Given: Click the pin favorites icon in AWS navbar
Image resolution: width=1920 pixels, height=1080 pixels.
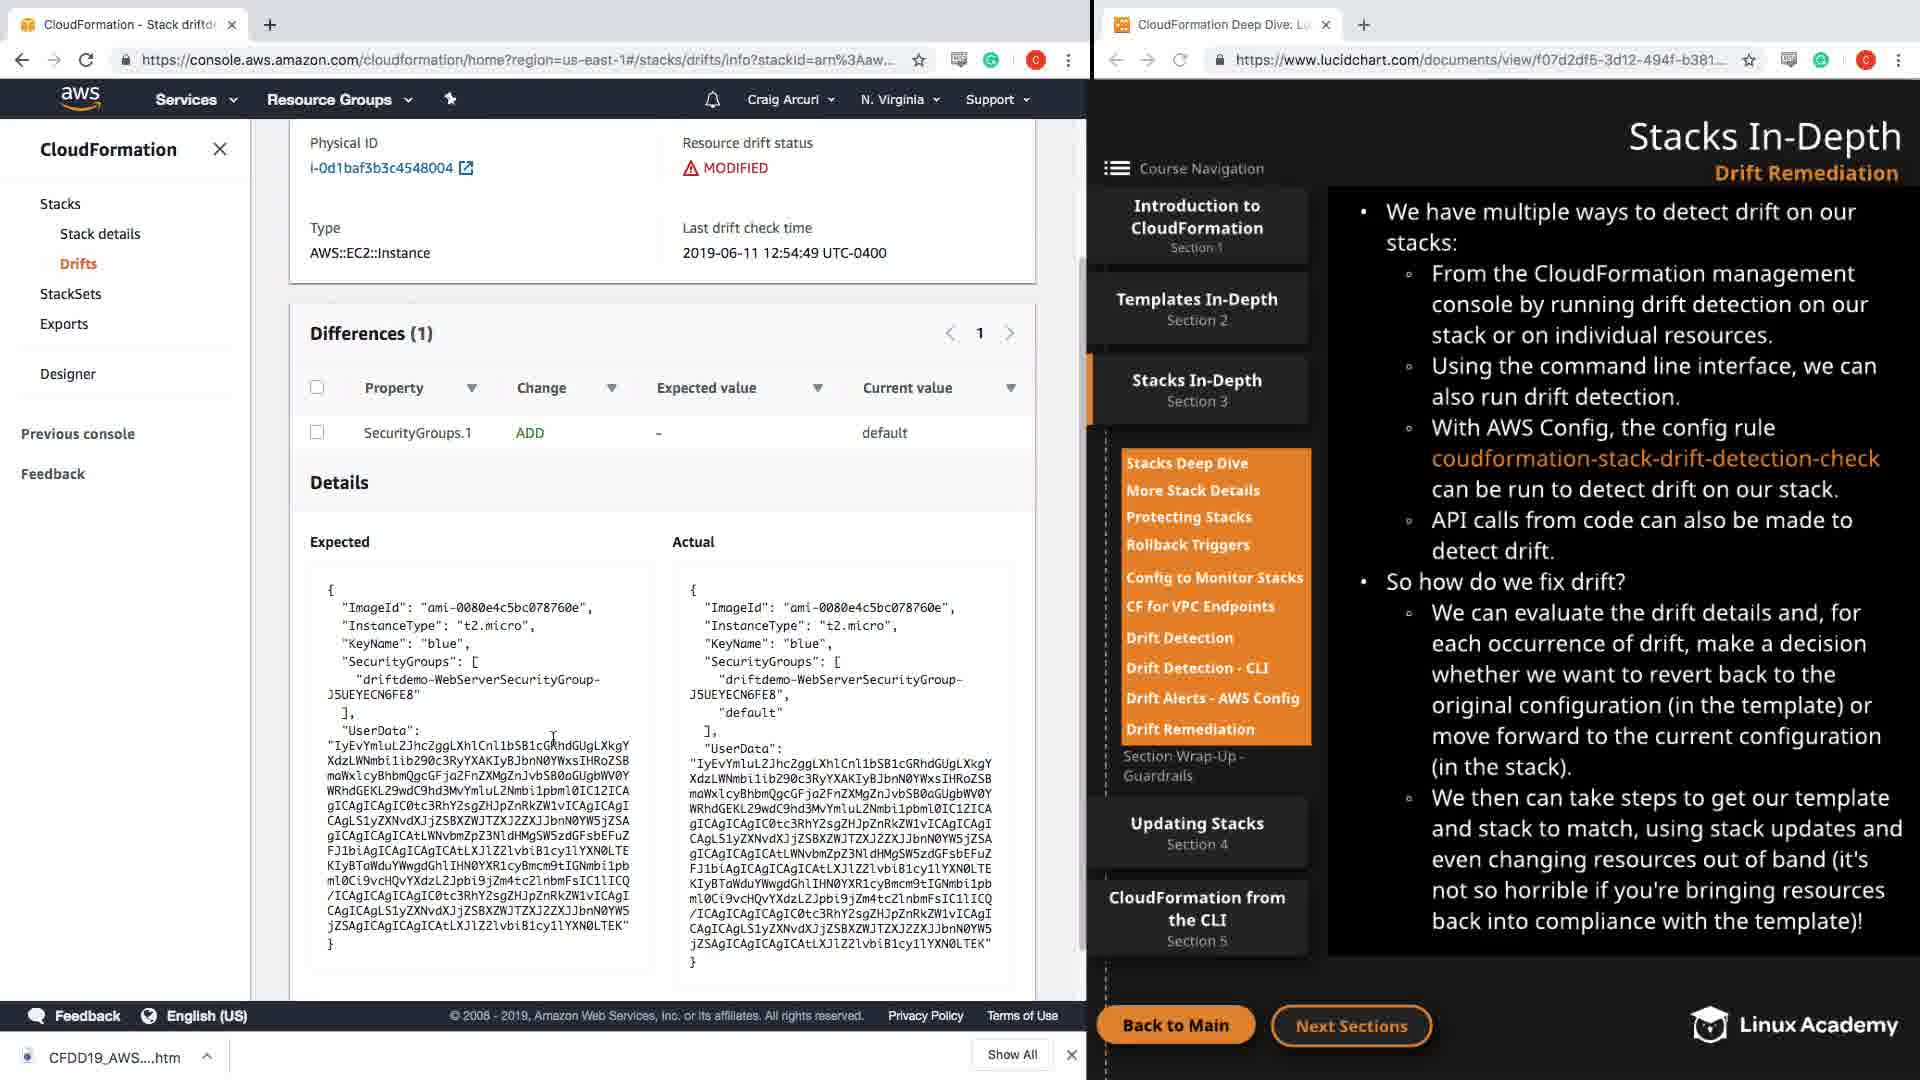Looking at the screenshot, I should (450, 99).
